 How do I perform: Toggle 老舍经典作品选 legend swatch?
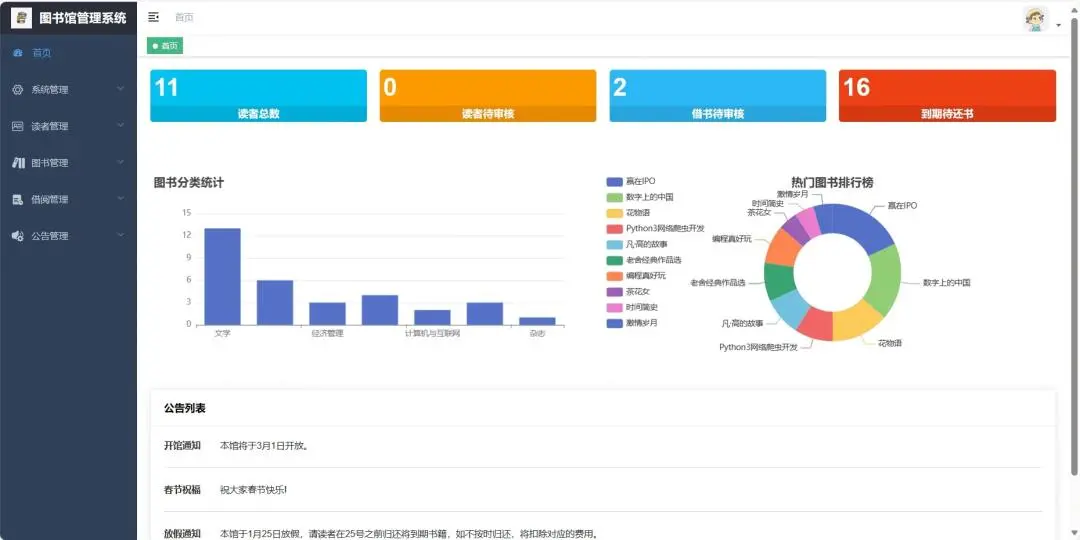pos(614,260)
